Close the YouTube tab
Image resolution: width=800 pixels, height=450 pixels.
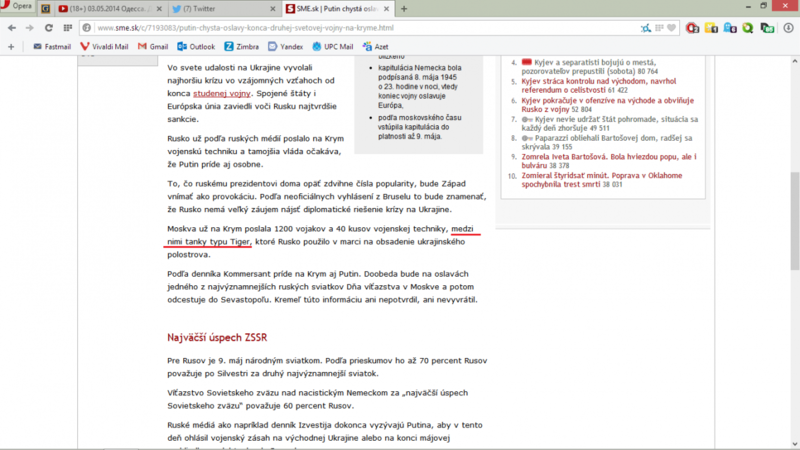point(159,9)
